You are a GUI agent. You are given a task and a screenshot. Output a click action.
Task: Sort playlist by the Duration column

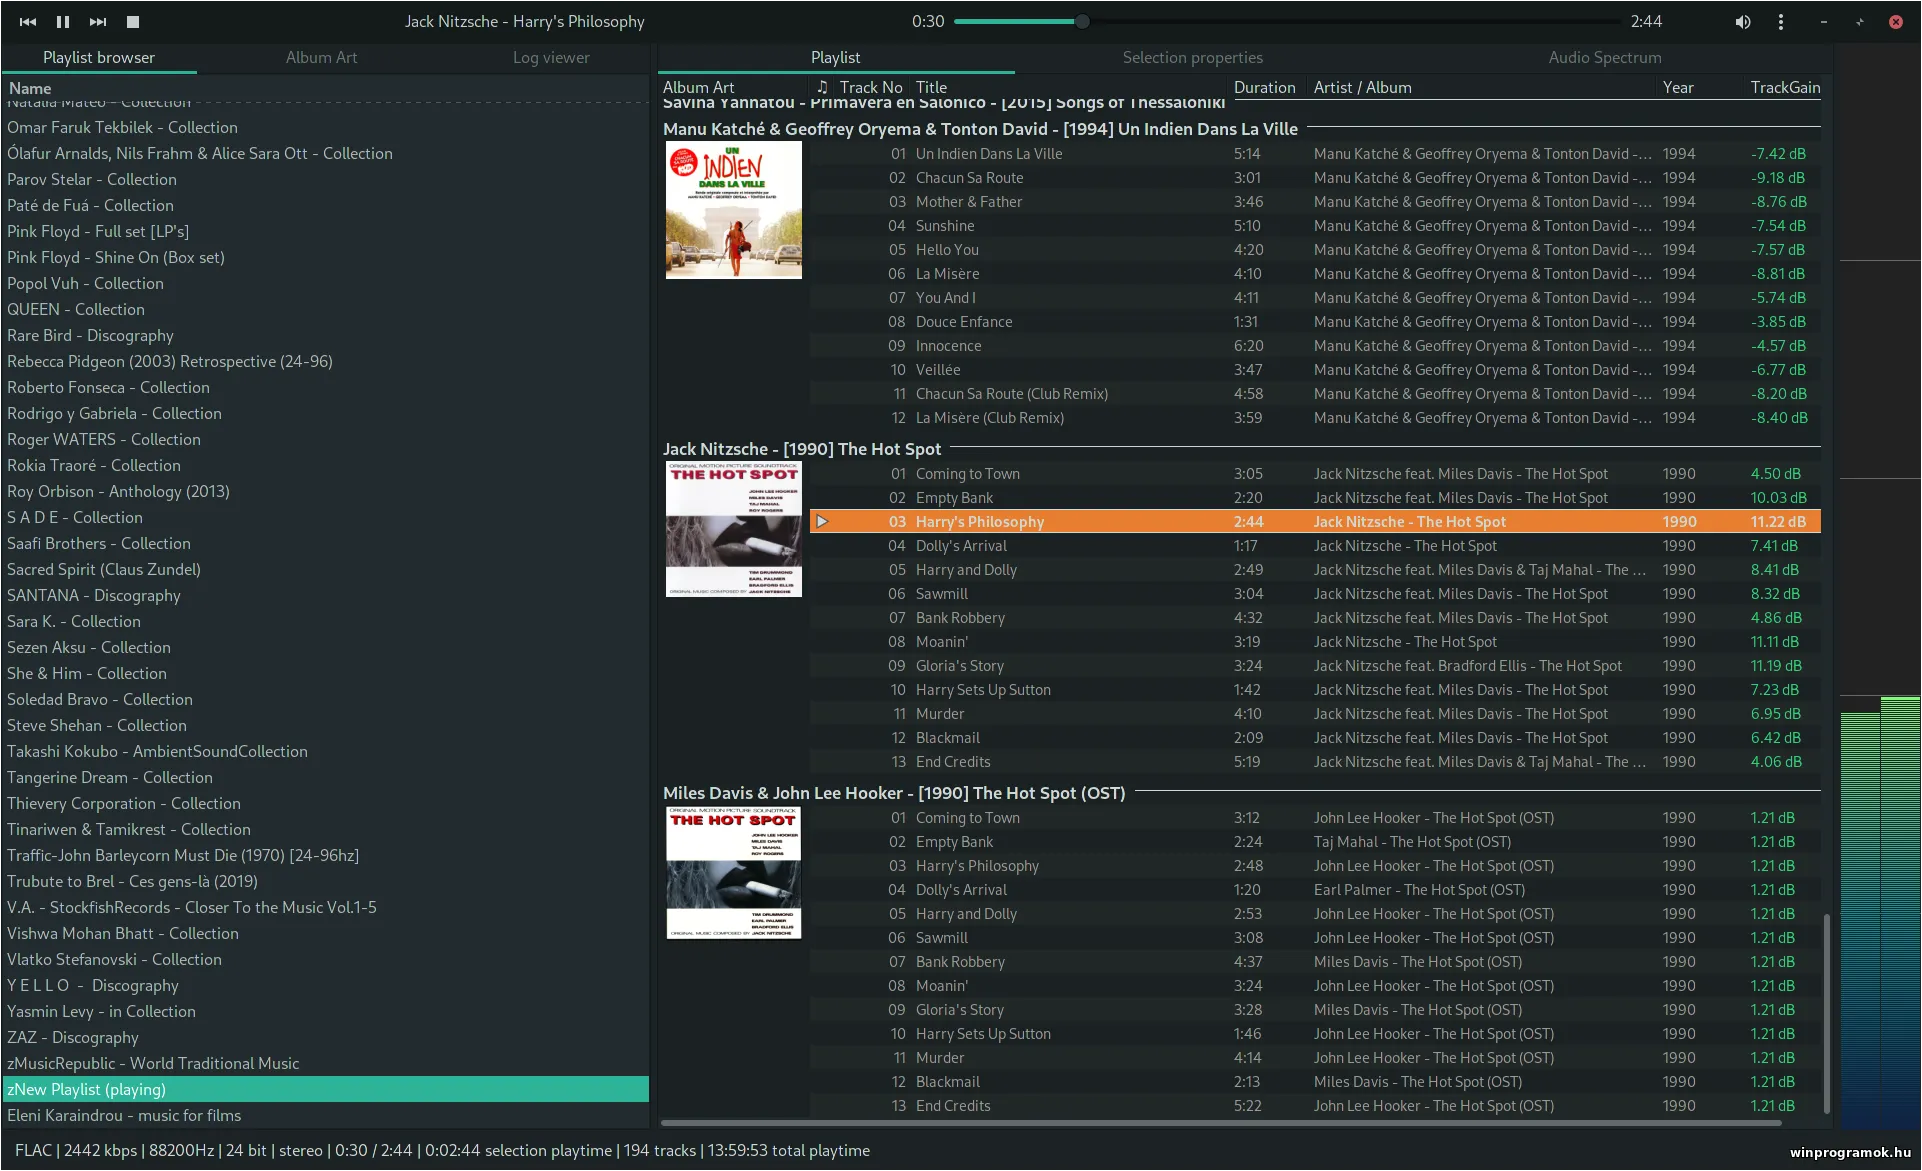1264,87
